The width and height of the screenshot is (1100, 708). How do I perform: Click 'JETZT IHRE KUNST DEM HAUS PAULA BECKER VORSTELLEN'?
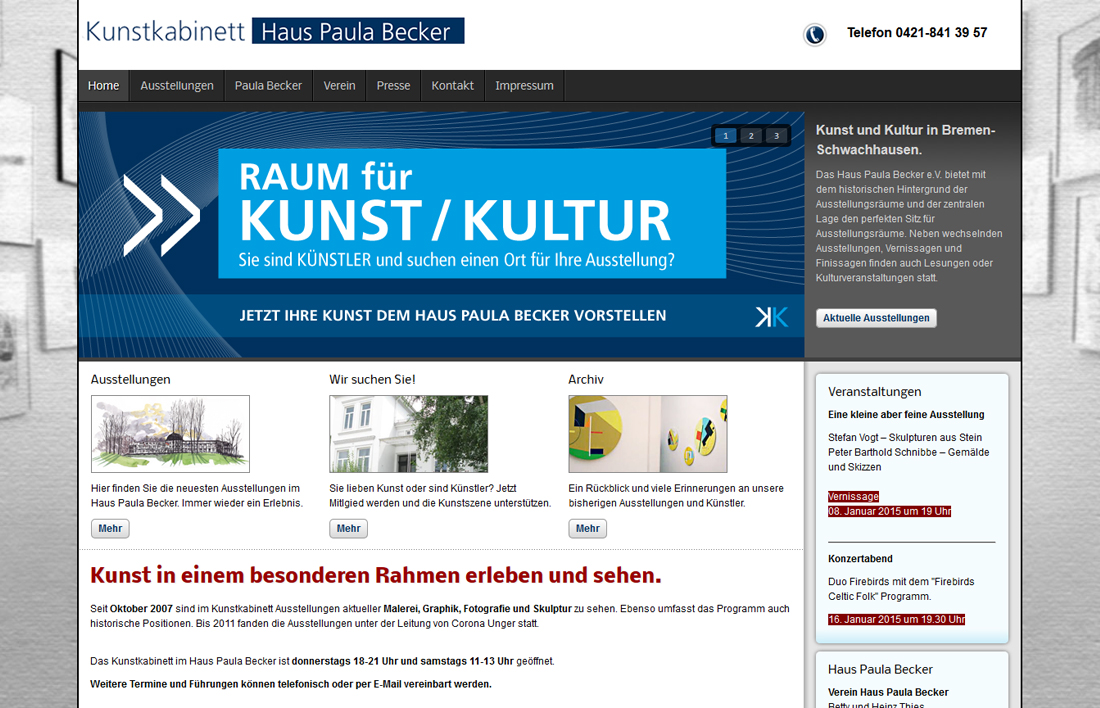pyautogui.click(x=452, y=316)
